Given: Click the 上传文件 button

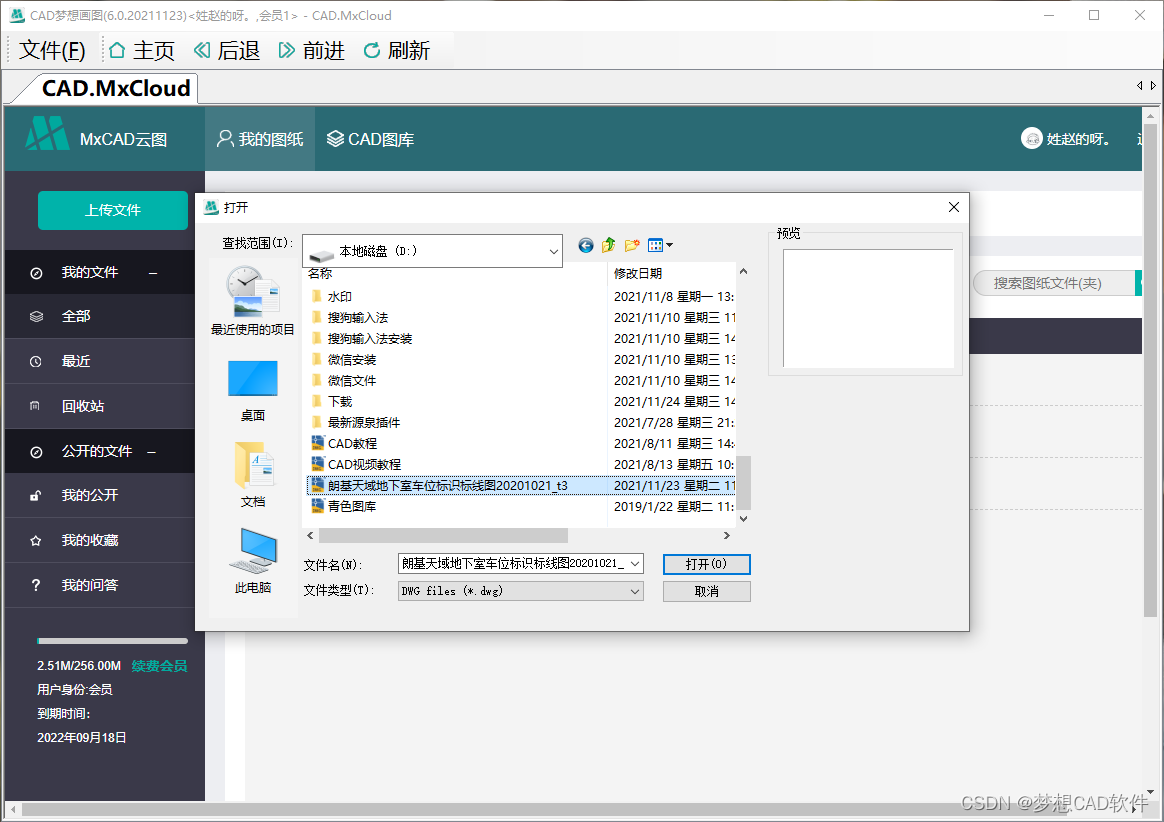Looking at the screenshot, I should point(113,210).
